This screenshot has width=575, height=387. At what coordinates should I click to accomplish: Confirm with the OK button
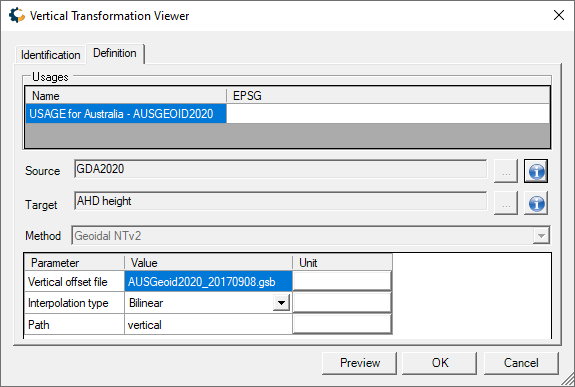[x=440, y=363]
